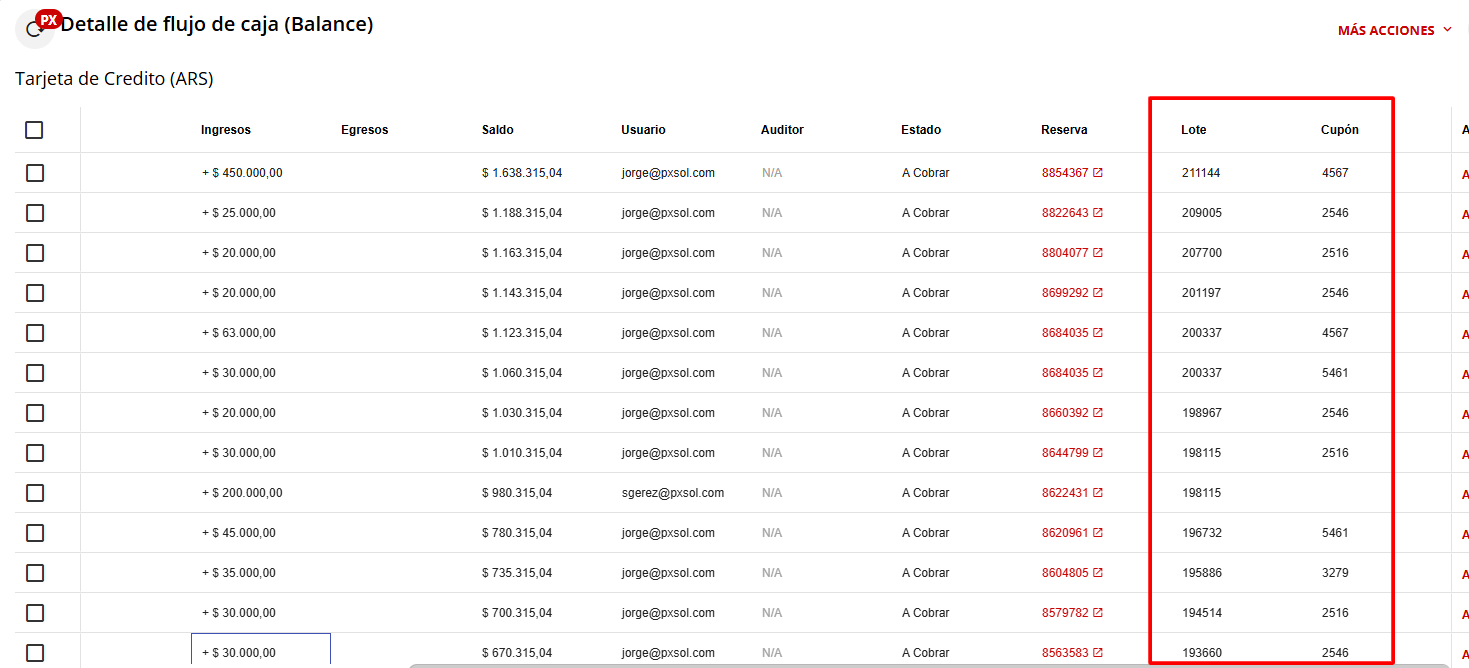Check the row with $ 450.000,00 ingreso

click(35, 173)
